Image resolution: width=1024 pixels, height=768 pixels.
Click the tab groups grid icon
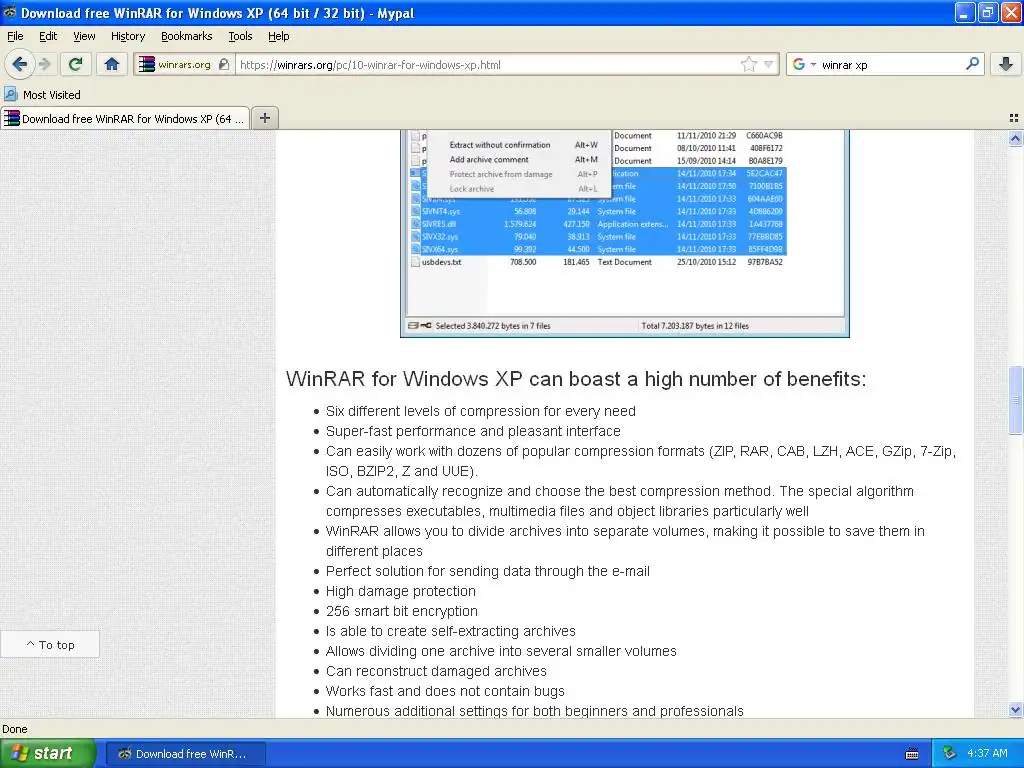click(x=1014, y=118)
